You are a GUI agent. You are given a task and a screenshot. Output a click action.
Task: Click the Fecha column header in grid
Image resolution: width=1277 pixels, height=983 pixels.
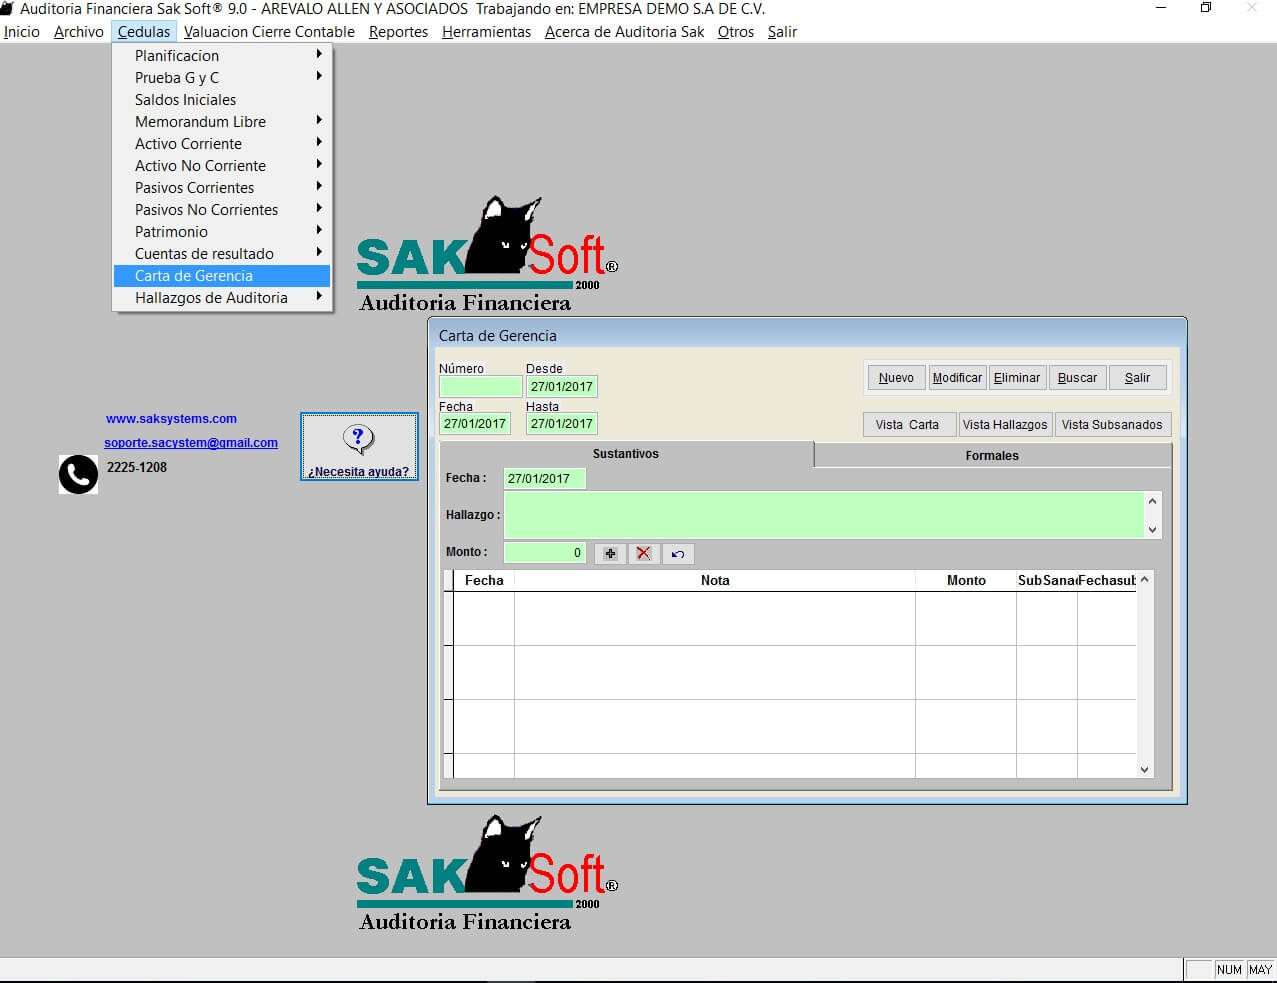coord(484,581)
